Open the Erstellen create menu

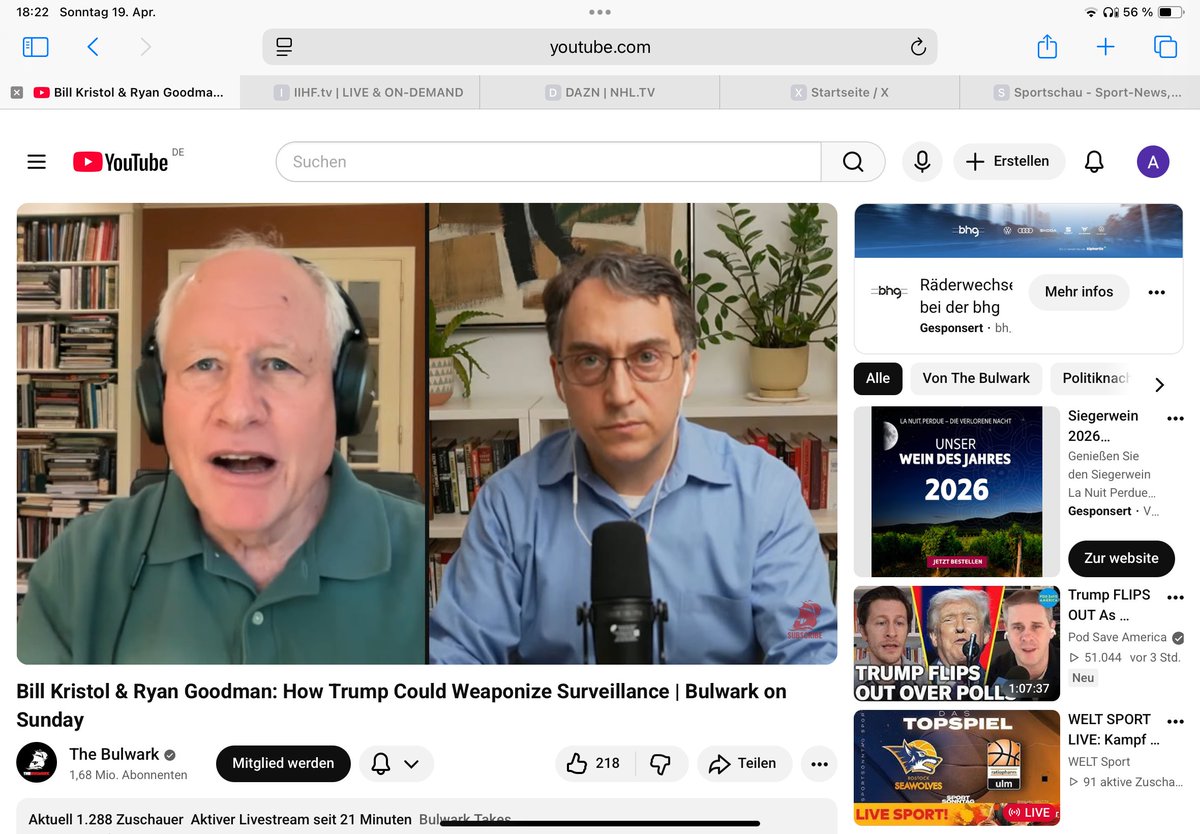(x=1008, y=162)
